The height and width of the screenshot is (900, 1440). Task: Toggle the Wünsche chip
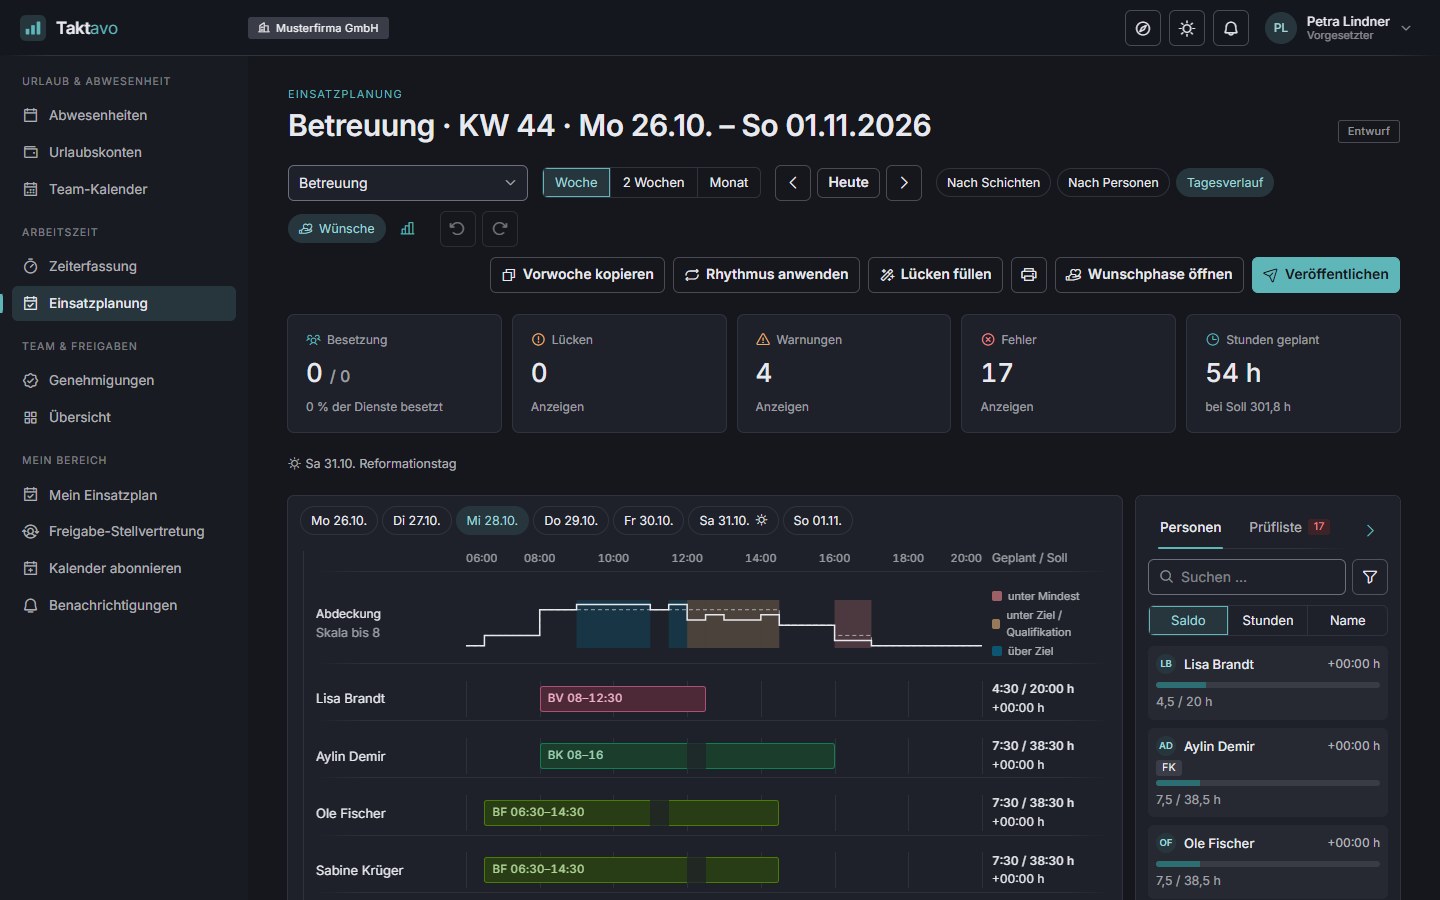click(x=336, y=229)
